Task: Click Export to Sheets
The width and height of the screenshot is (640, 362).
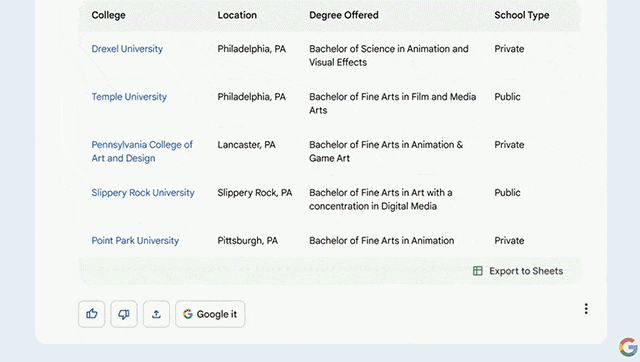Action: click(518, 271)
